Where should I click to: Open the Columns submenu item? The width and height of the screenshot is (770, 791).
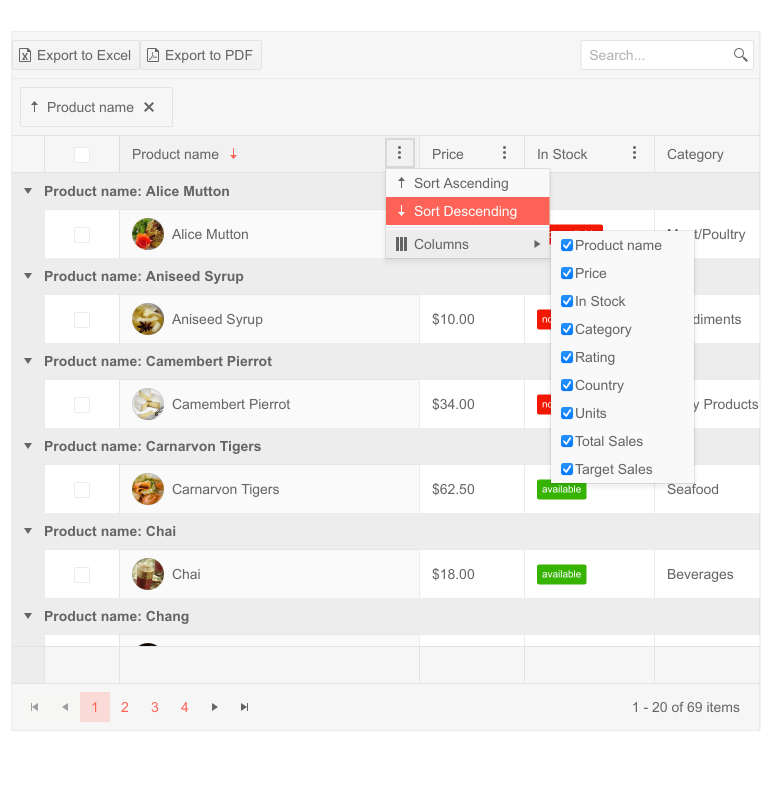coord(467,244)
